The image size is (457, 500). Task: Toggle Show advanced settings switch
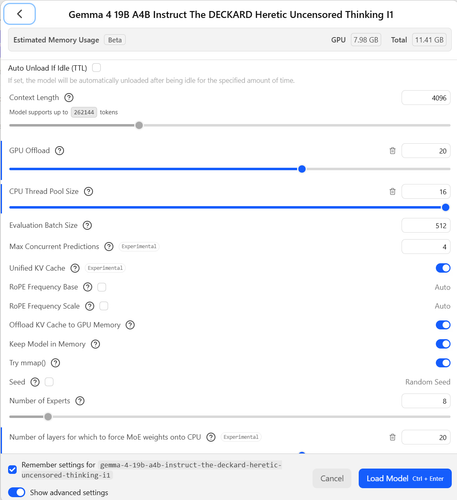coord(17,492)
